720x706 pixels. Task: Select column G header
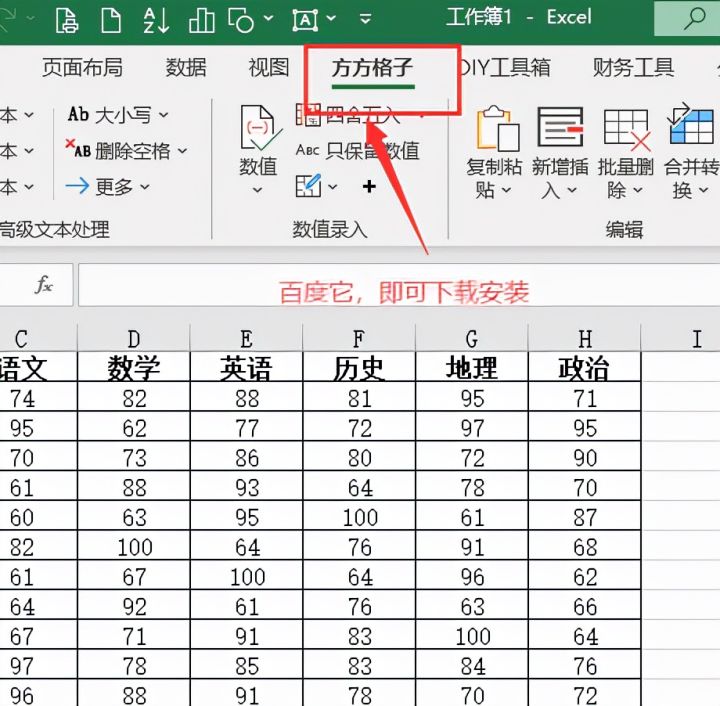tap(472, 339)
